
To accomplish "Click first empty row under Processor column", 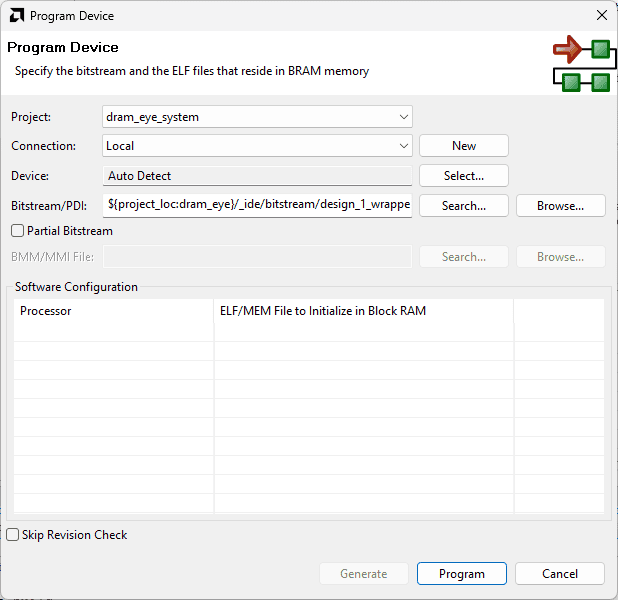I will 113,333.
